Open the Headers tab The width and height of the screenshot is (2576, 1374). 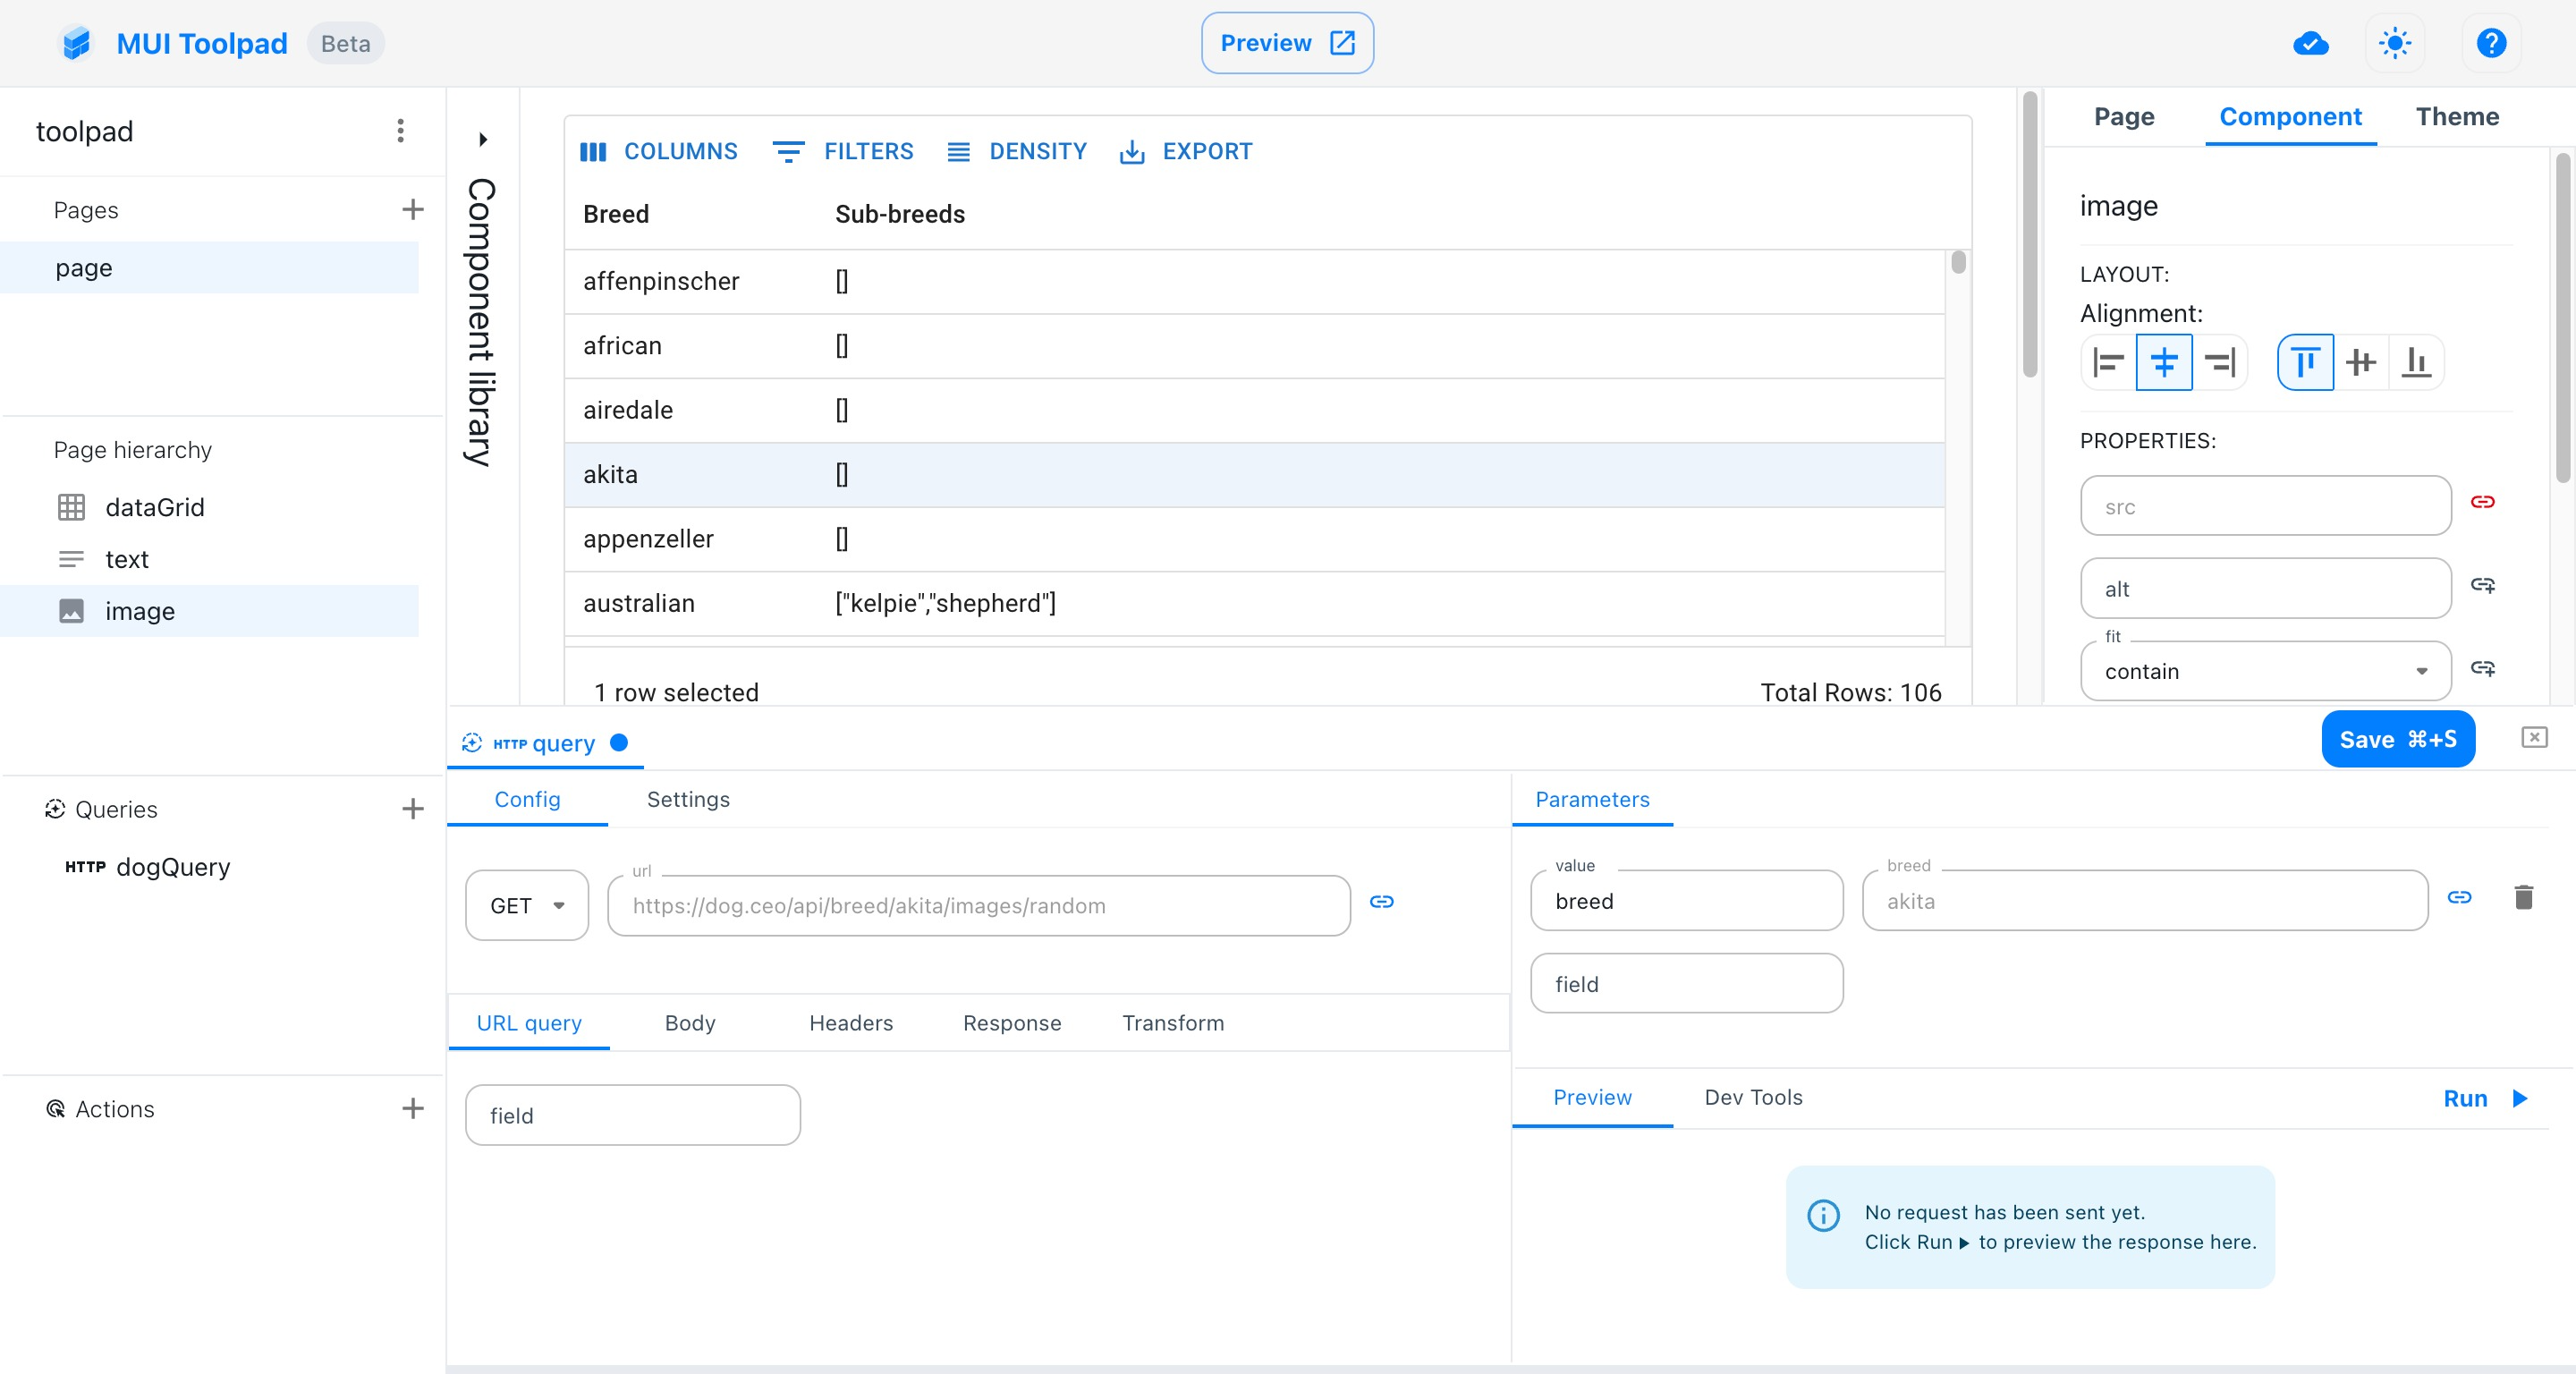850,1022
